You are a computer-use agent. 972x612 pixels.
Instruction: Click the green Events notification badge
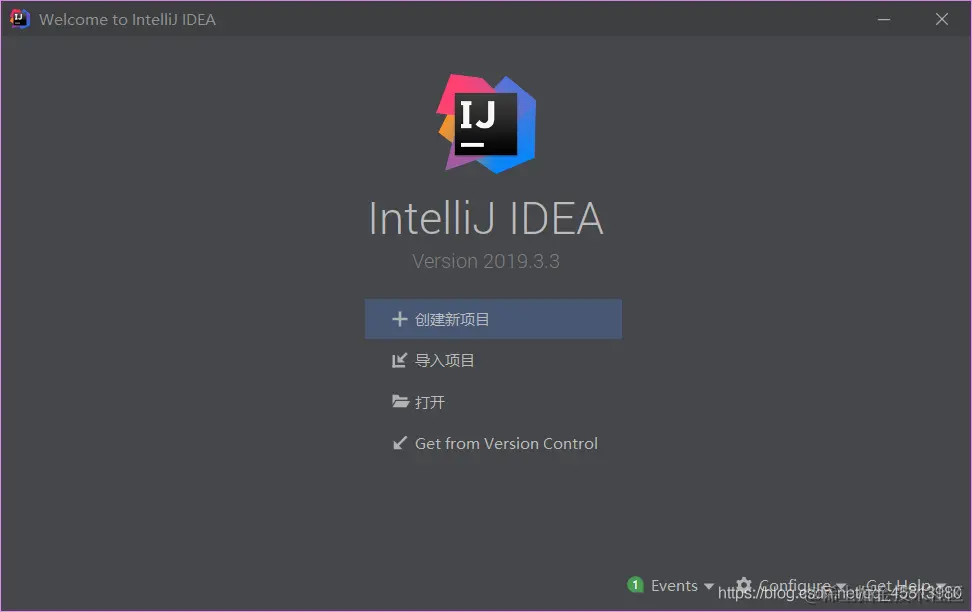635,585
